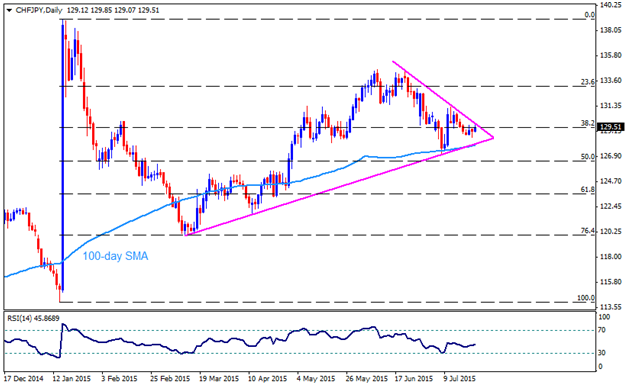Image resolution: width=628 pixels, height=387 pixels.
Task: Click the magenta triangle apex point
Action: coord(493,138)
